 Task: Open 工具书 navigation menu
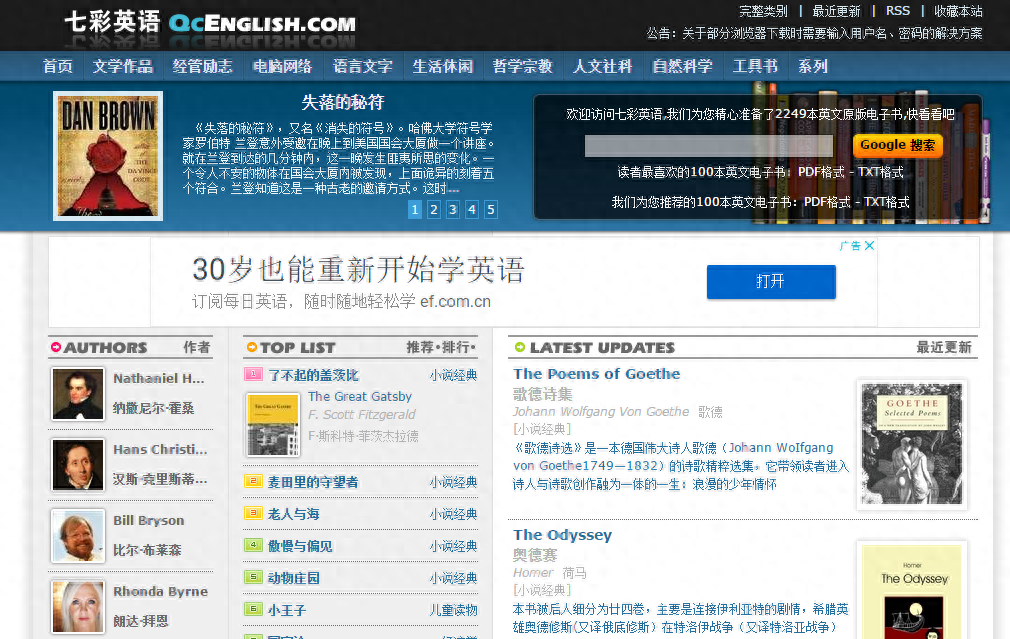click(x=755, y=66)
